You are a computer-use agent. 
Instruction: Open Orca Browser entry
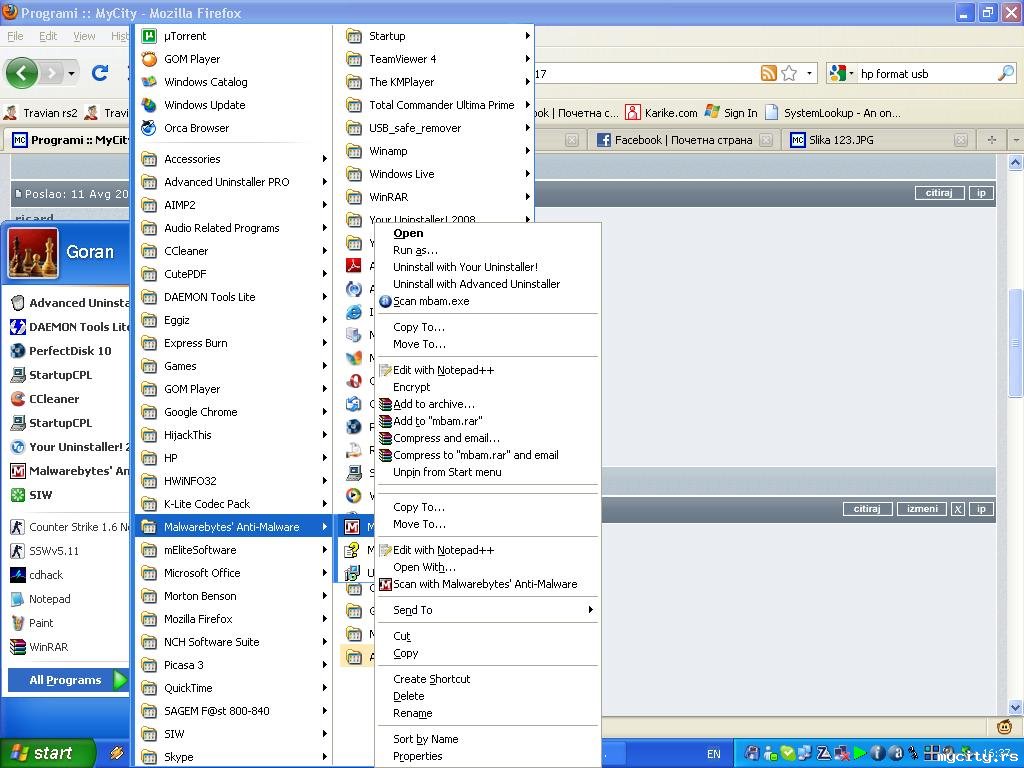pos(196,128)
